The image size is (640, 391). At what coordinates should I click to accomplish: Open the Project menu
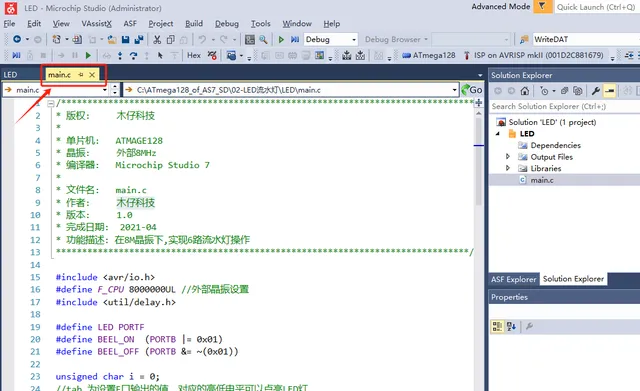160,24
